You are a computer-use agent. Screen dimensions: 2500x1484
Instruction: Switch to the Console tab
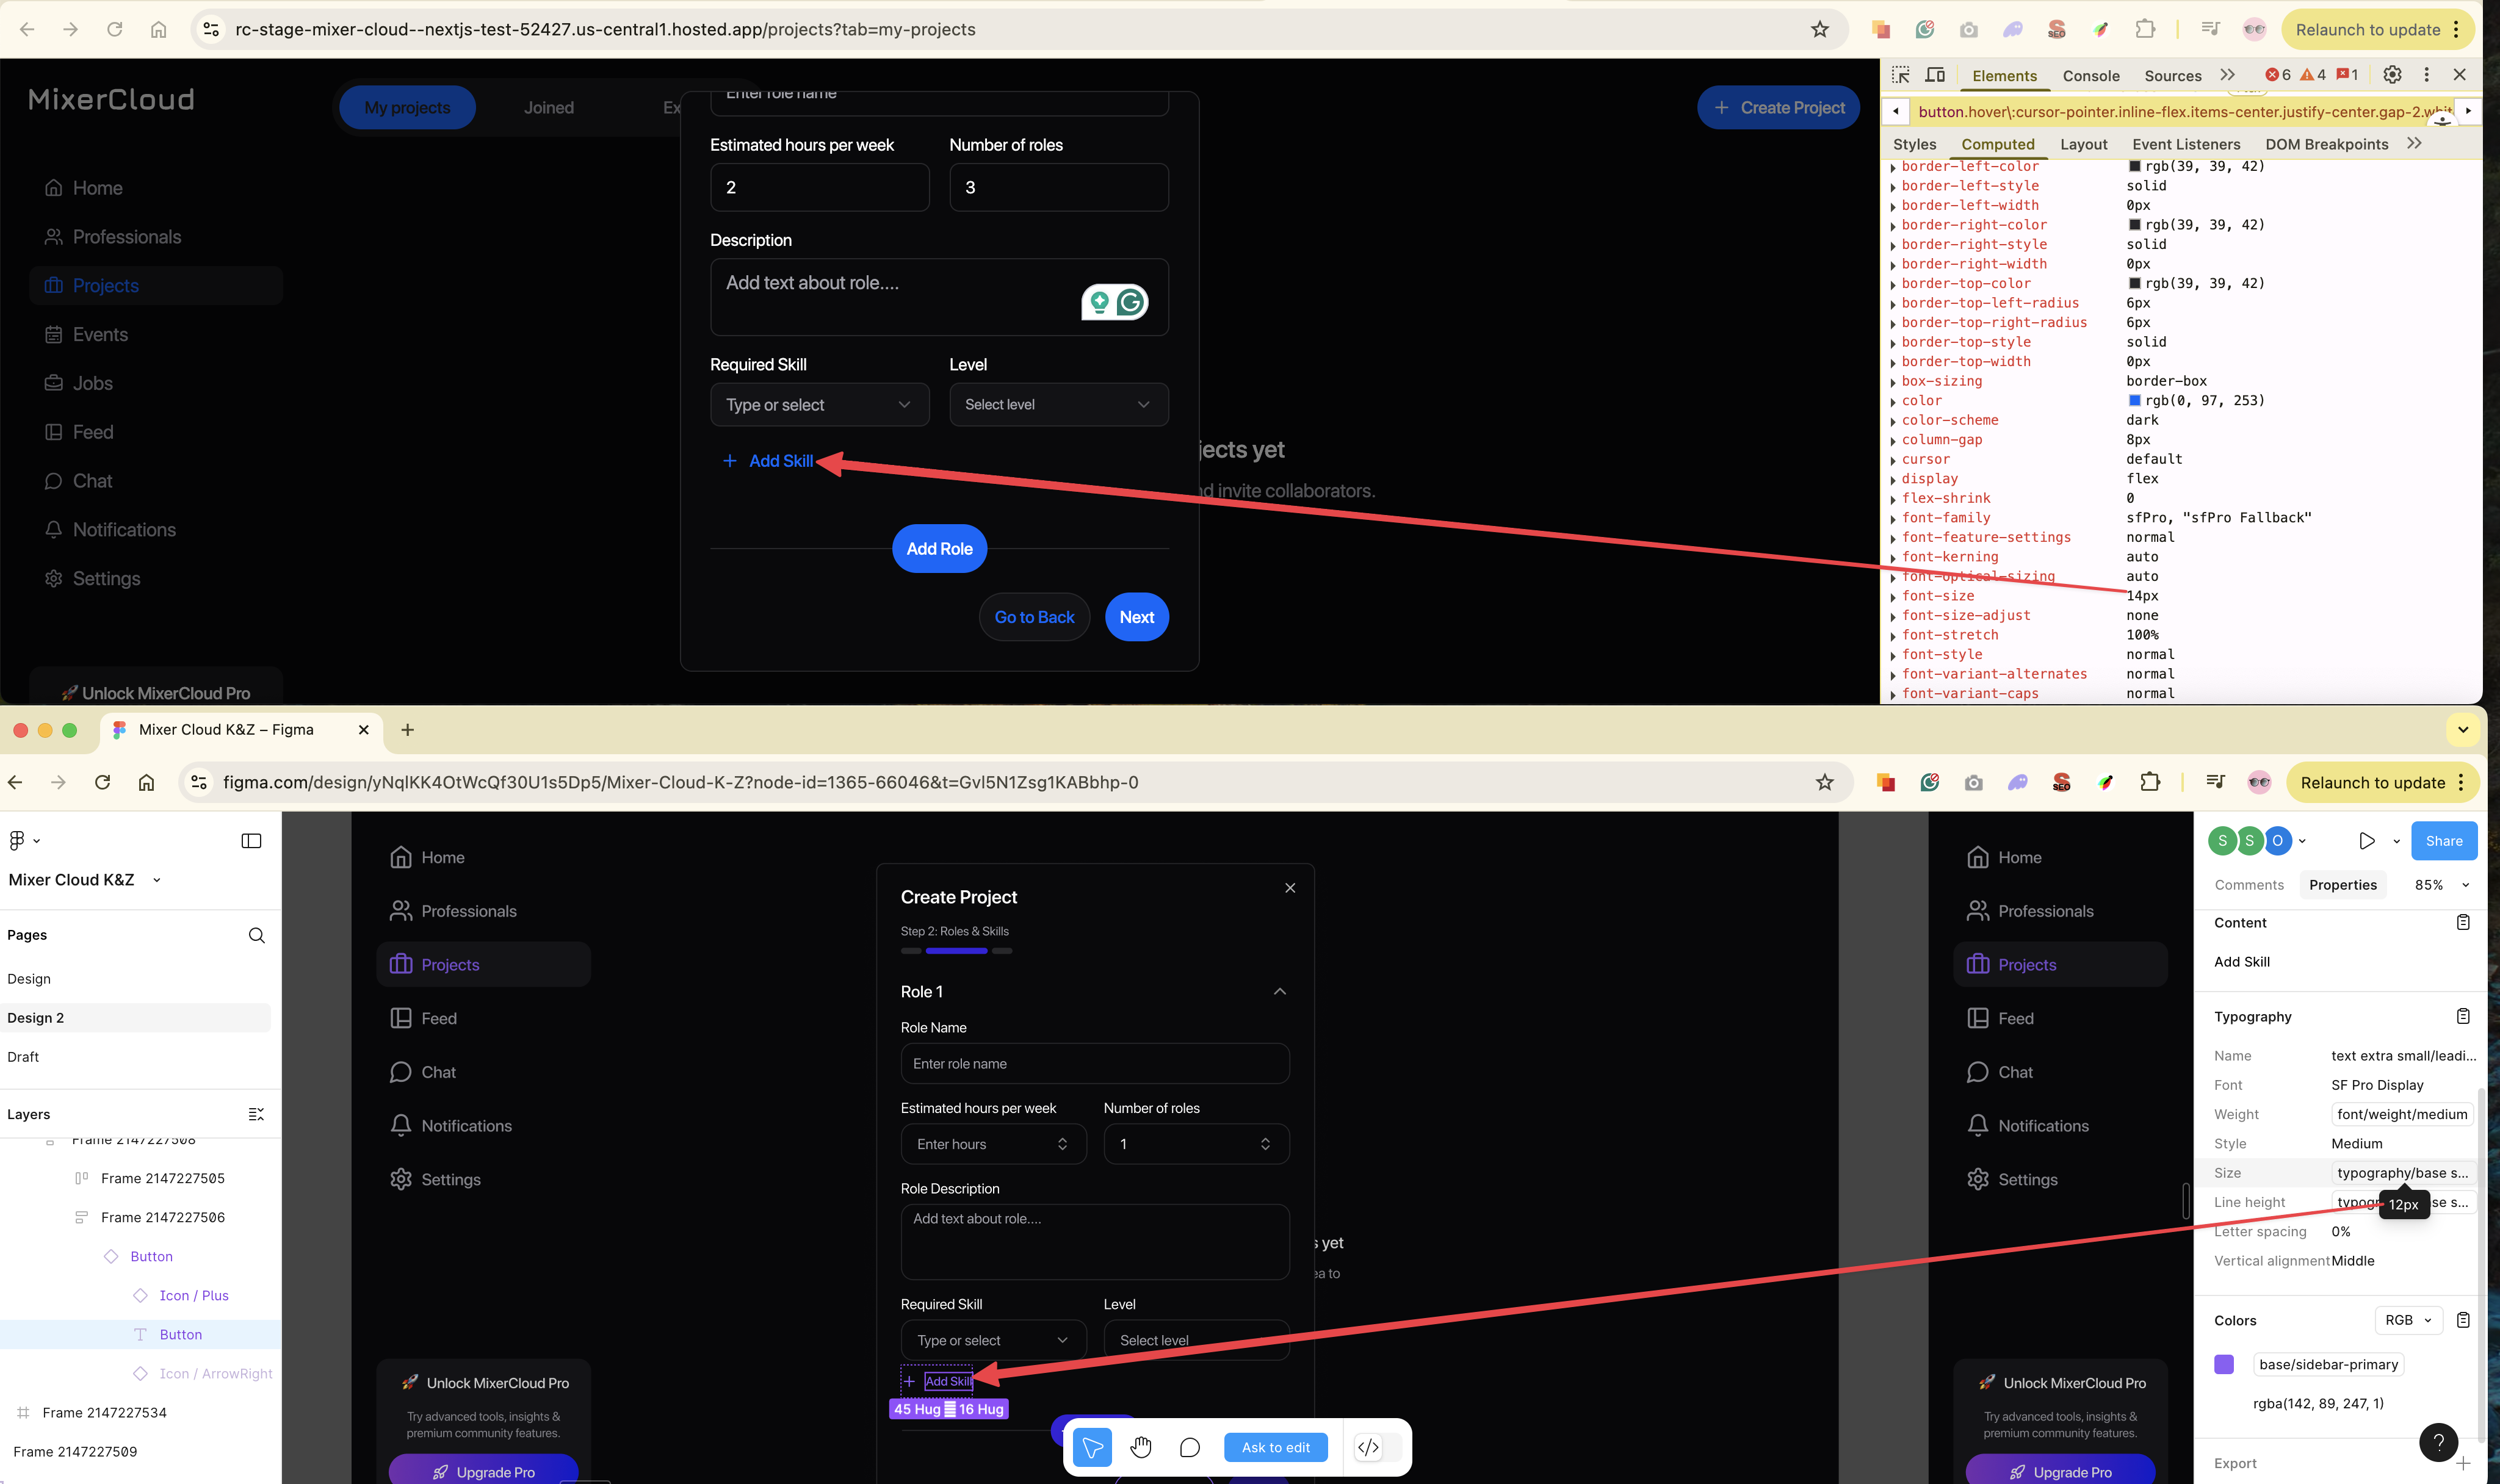pyautogui.click(x=2090, y=76)
